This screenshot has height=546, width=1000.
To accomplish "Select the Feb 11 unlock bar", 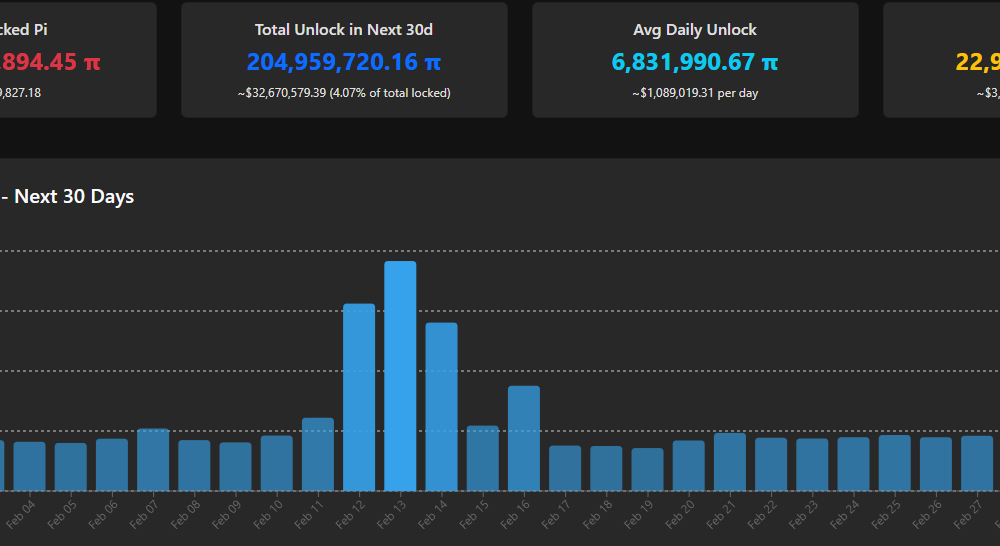I will point(318,454).
